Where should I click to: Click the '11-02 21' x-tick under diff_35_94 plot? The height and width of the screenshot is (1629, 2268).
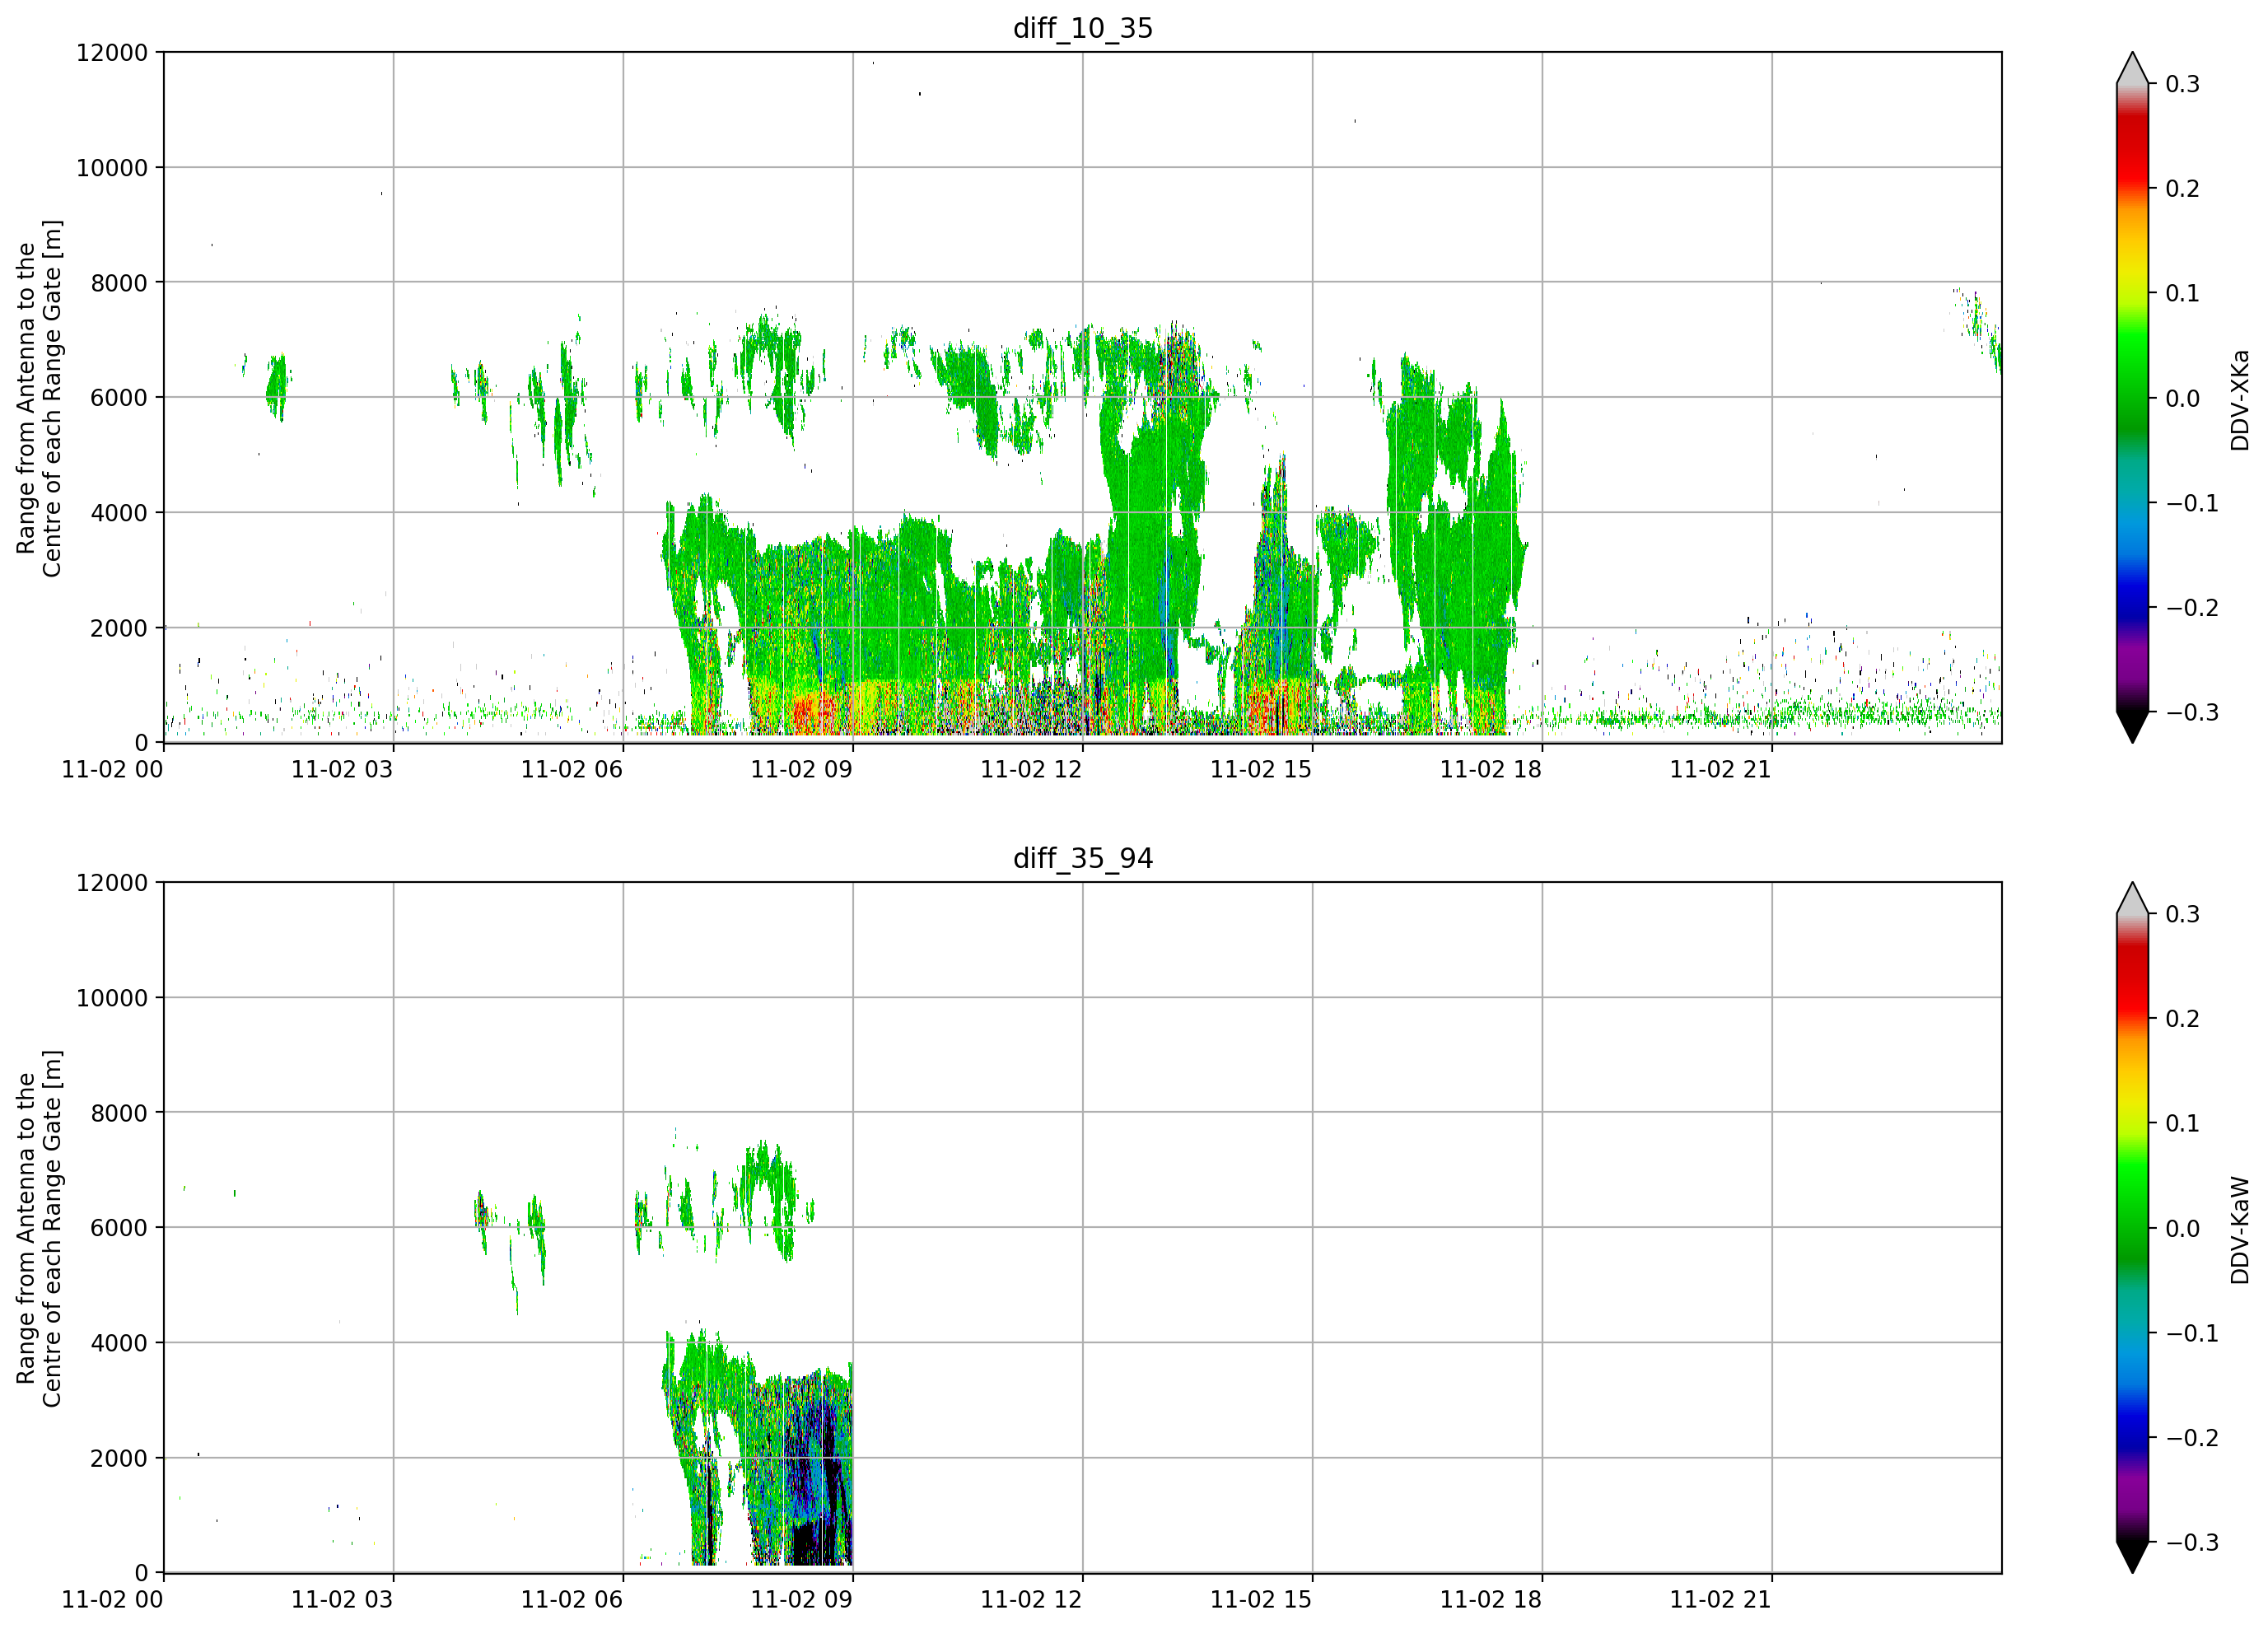[x=1721, y=1599]
